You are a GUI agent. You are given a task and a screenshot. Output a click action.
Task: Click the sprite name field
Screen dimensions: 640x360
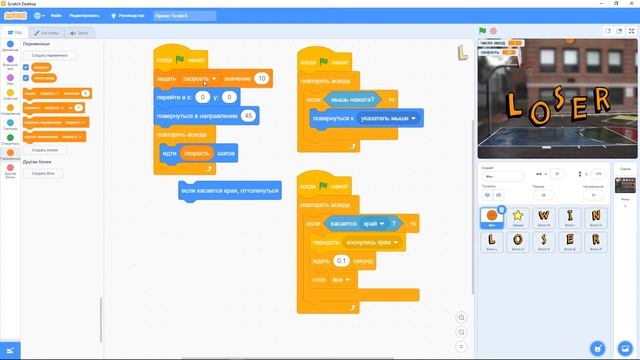point(502,176)
